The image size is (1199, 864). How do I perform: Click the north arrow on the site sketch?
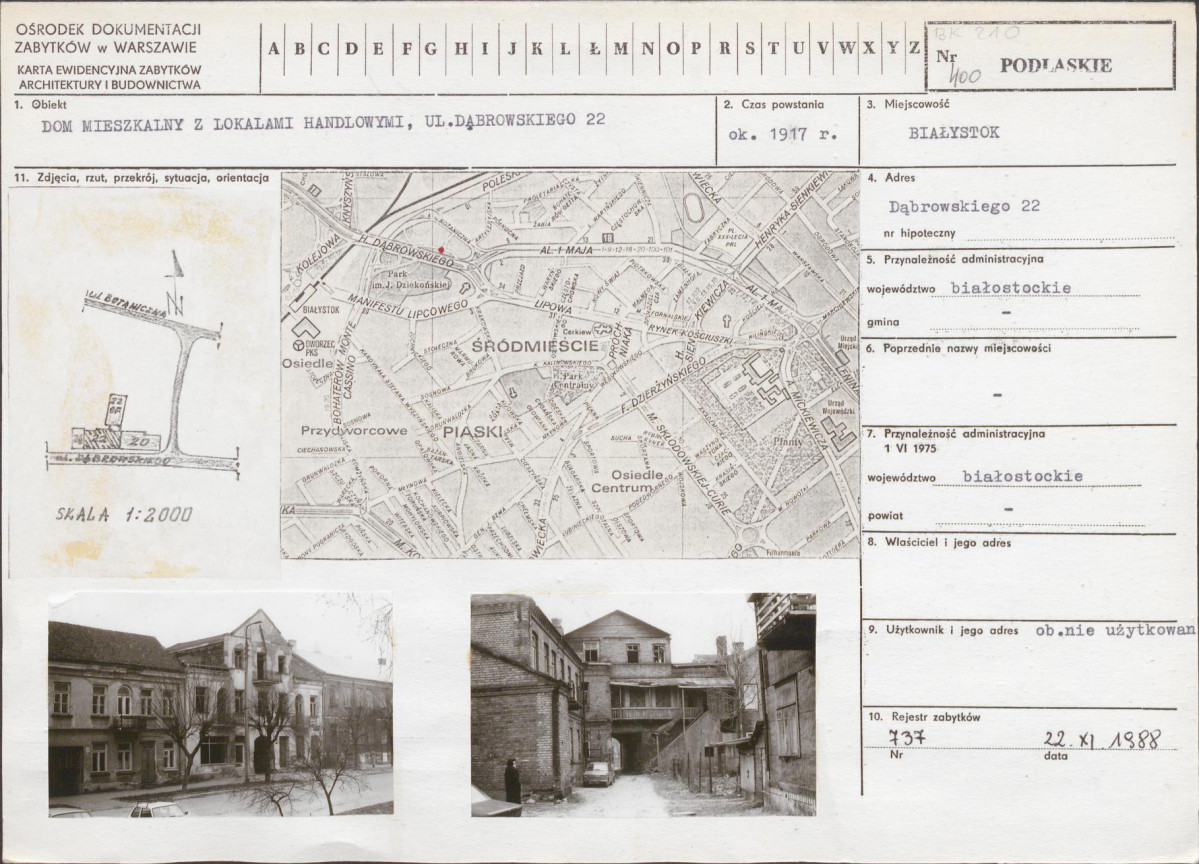point(176,285)
